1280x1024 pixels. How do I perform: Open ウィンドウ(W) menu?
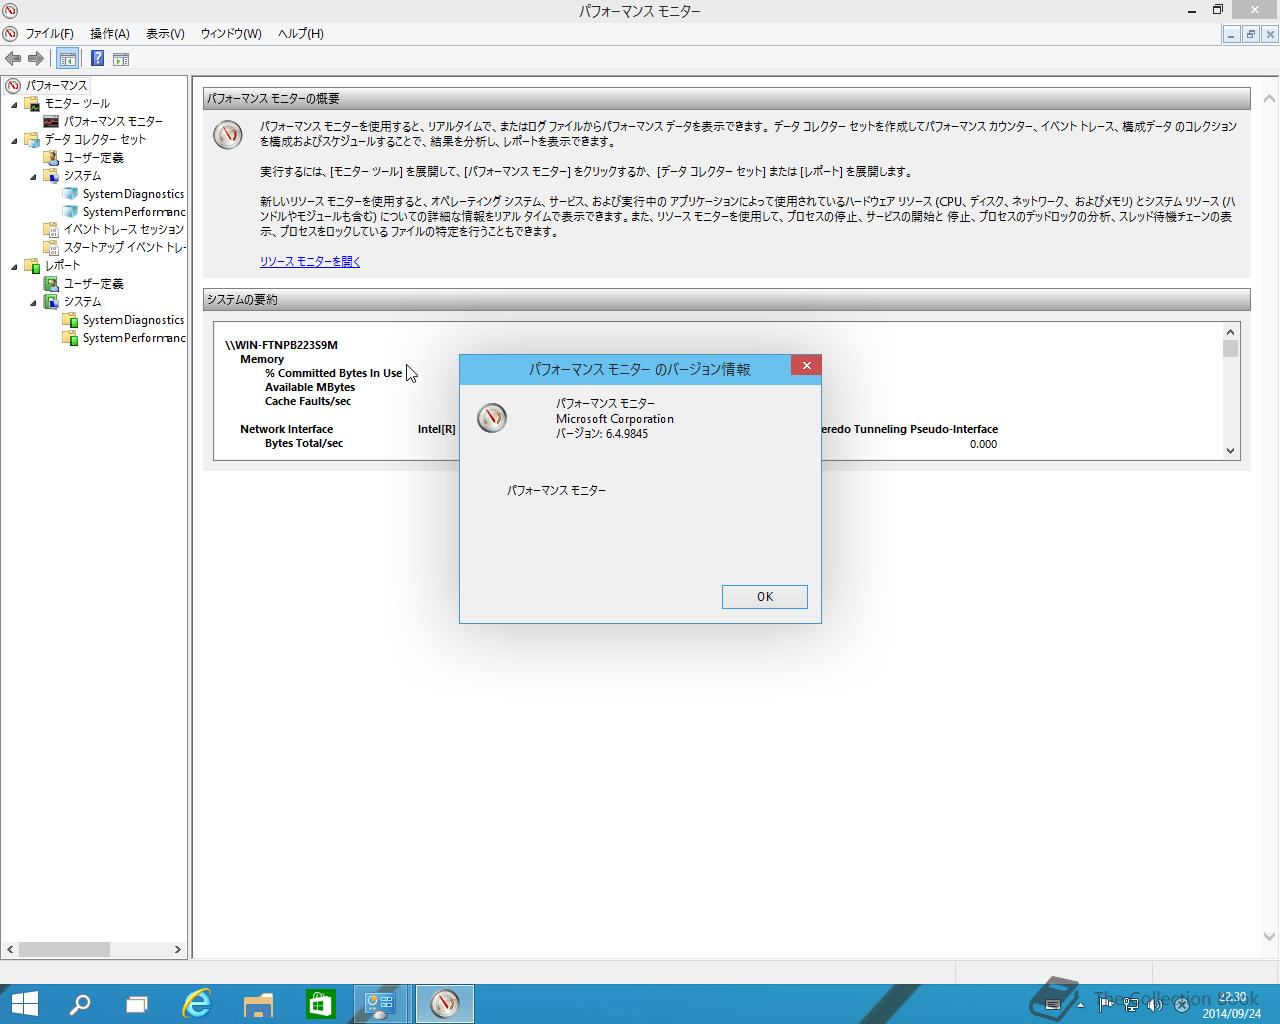231,33
